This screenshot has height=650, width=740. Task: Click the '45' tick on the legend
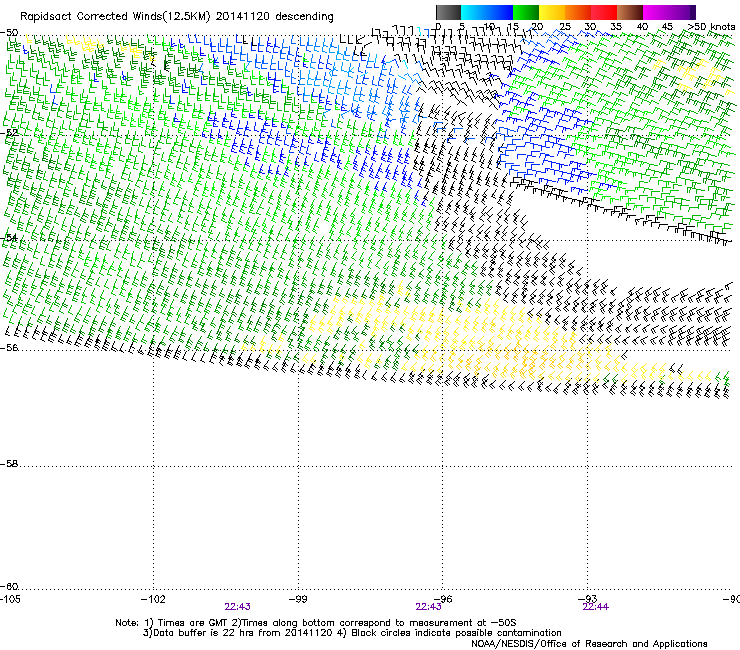tap(667, 27)
